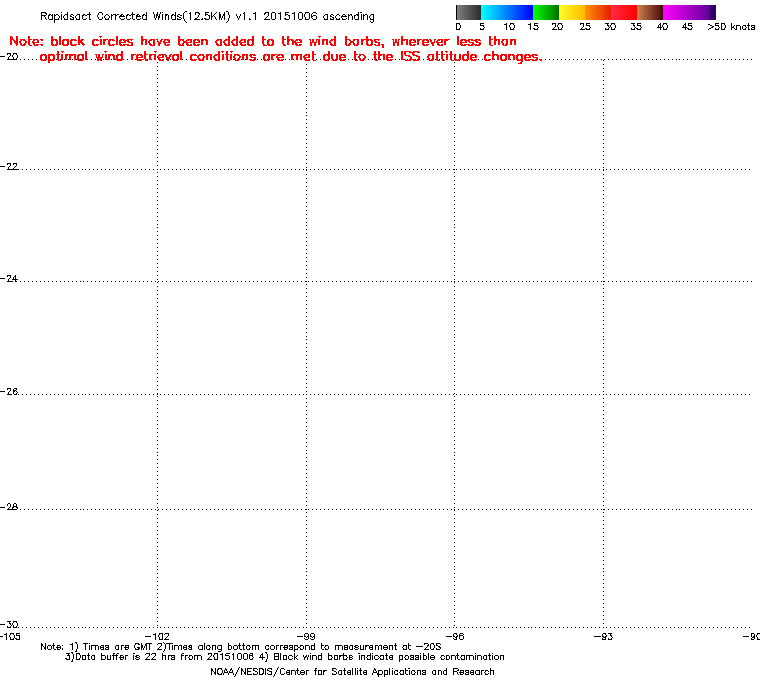Click the -99 longitude axis label
Viewport: 760px width, 688px height.
[306, 637]
